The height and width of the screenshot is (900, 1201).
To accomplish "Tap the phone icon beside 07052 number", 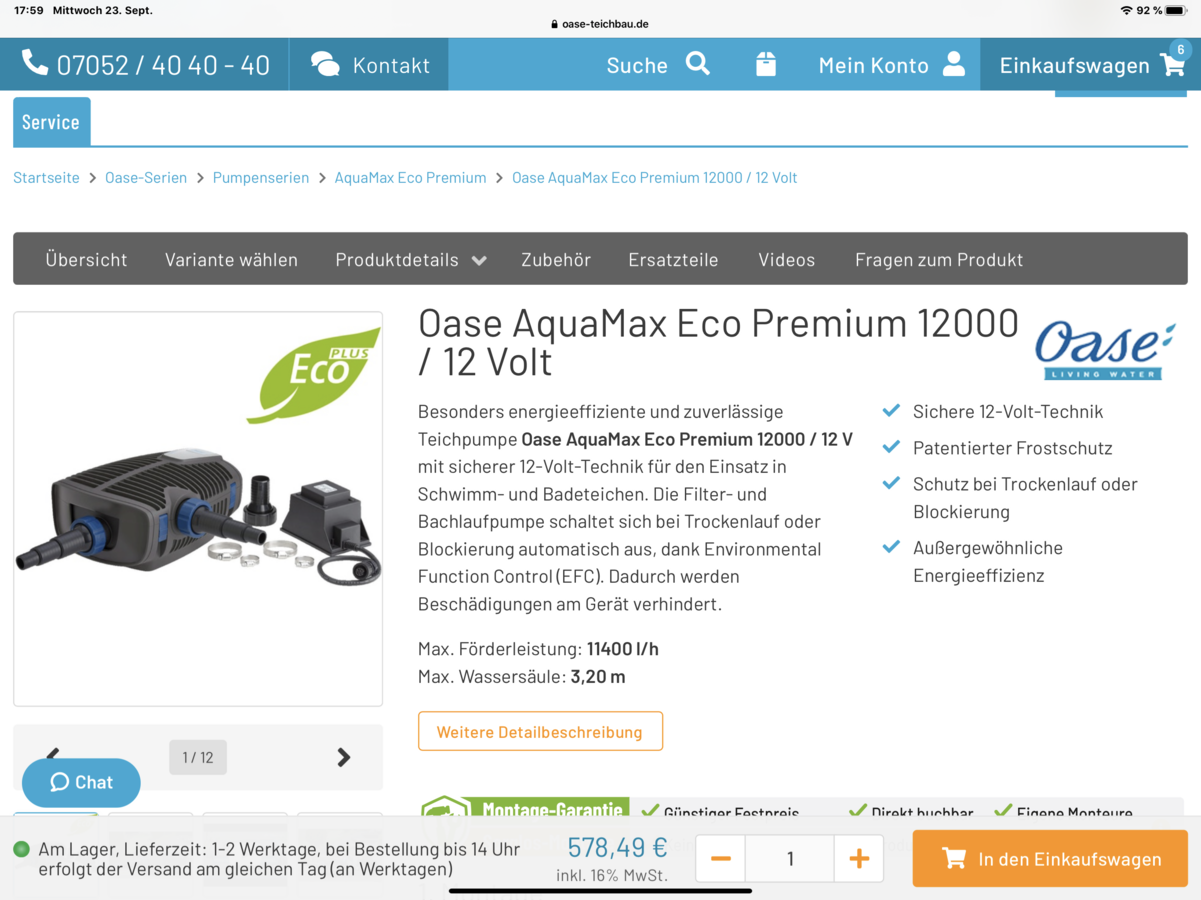I will click(35, 64).
